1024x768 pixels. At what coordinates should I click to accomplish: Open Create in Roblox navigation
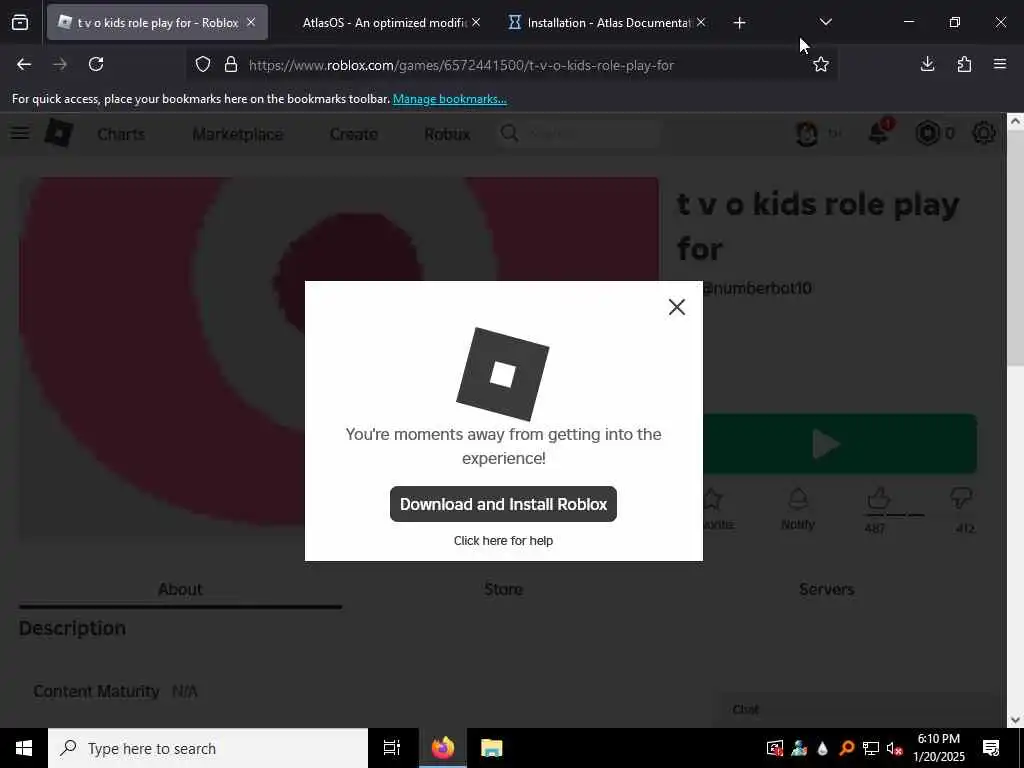[353, 134]
